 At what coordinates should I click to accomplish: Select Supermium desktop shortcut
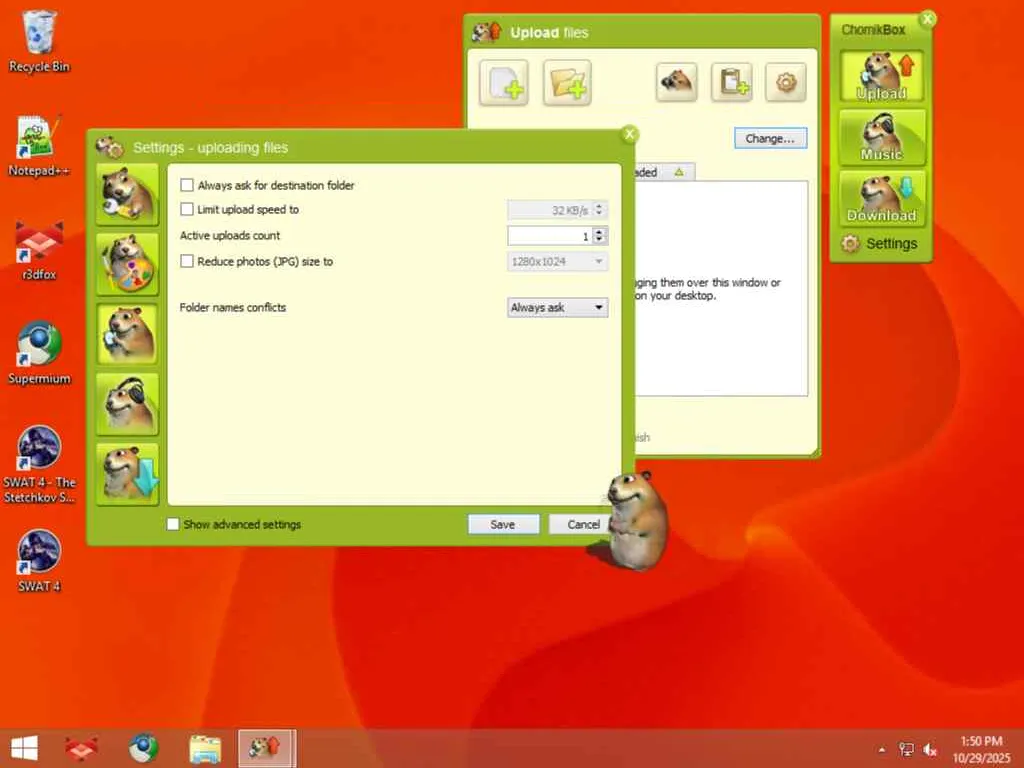click(39, 353)
